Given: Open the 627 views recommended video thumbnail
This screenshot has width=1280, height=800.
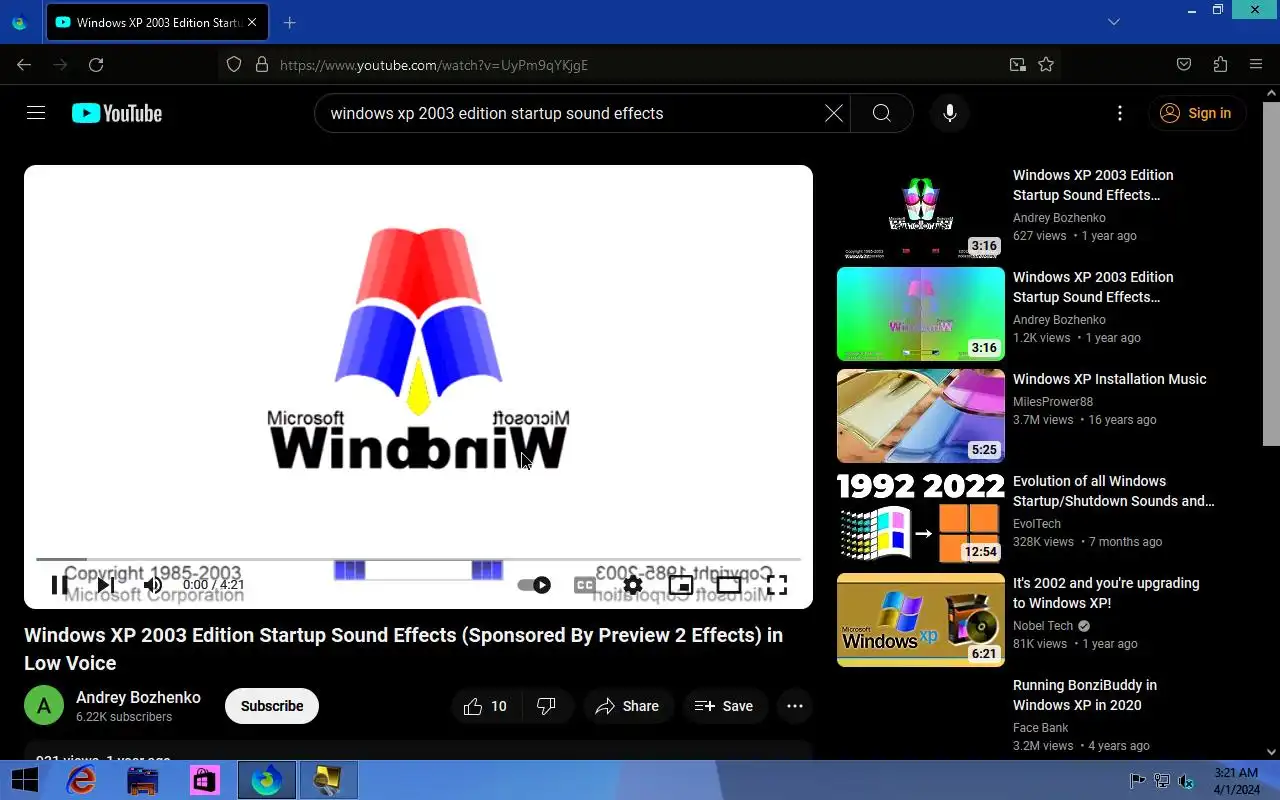Looking at the screenshot, I should pos(921,212).
